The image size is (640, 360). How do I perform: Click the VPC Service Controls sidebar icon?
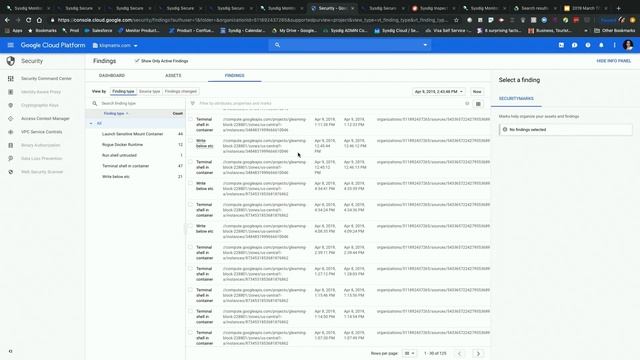11,132
